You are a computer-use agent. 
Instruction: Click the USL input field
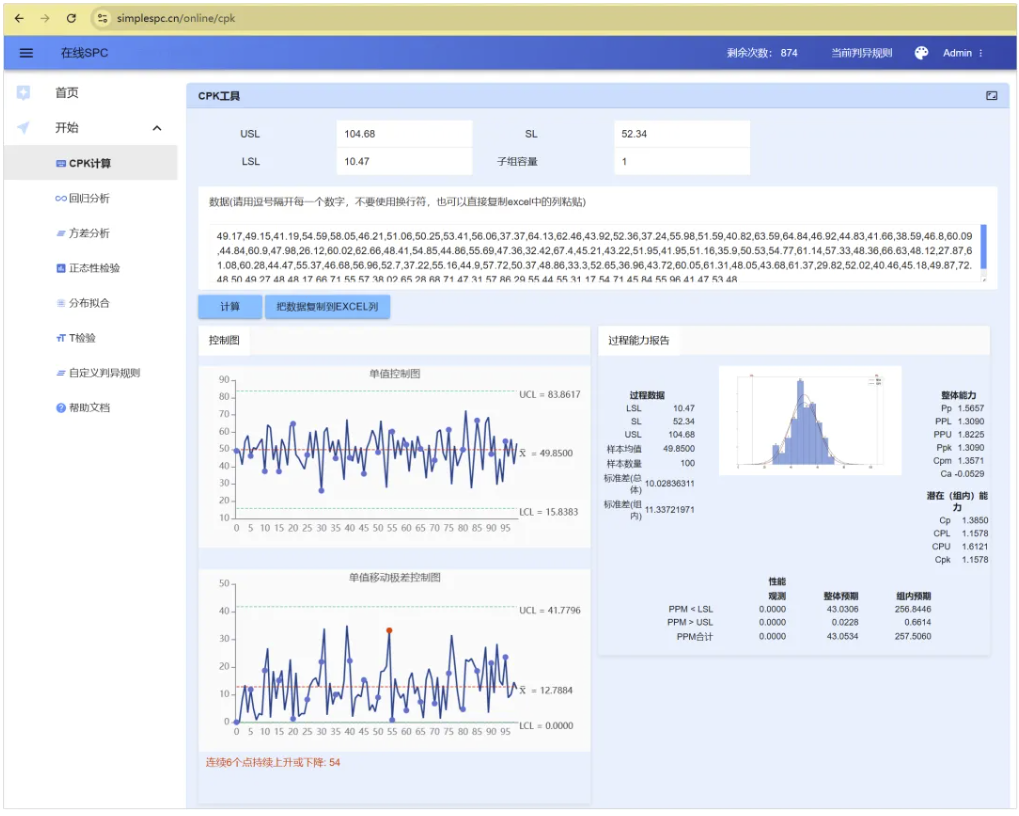[402, 134]
